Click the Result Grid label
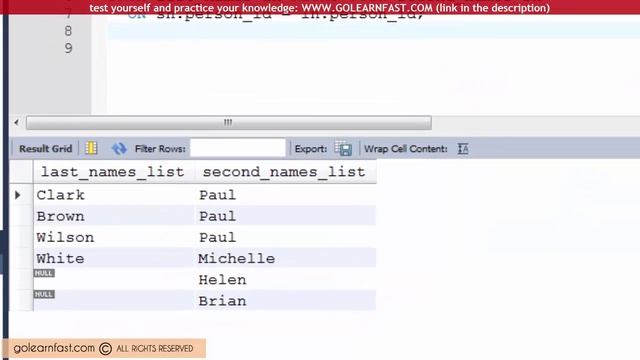Image resolution: width=640 pixels, height=360 pixels. coord(45,149)
